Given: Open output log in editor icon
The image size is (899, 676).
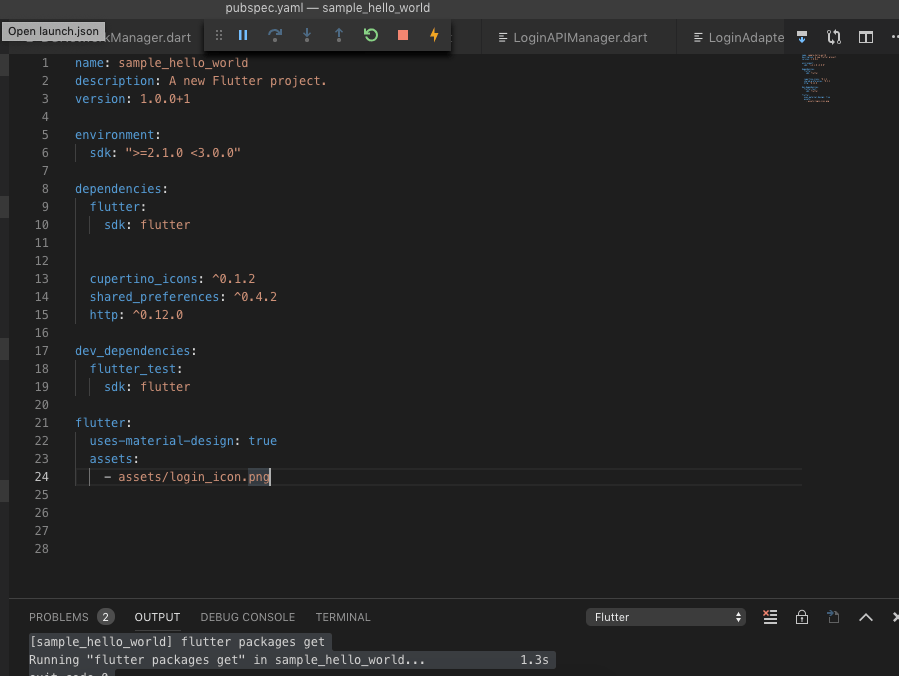Looking at the screenshot, I should pyautogui.click(x=833, y=617).
